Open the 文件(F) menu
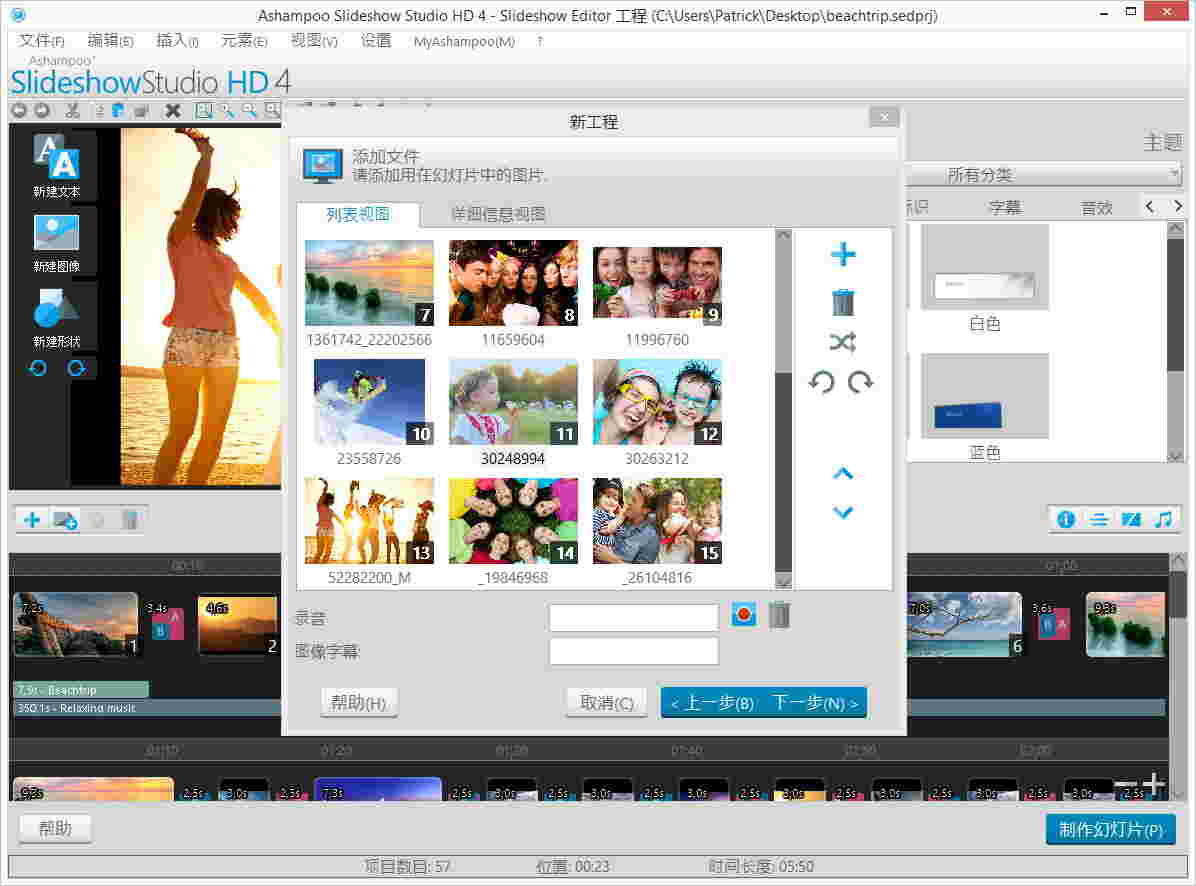The height and width of the screenshot is (886, 1196). tap(40, 41)
